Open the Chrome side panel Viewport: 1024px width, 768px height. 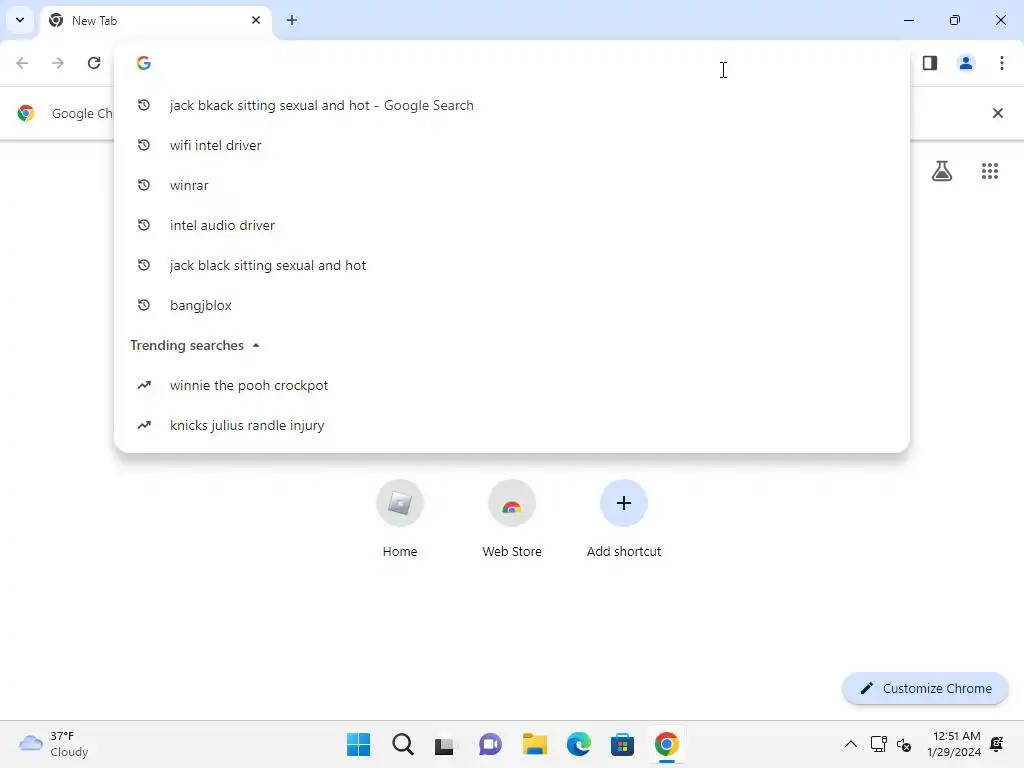coord(930,63)
